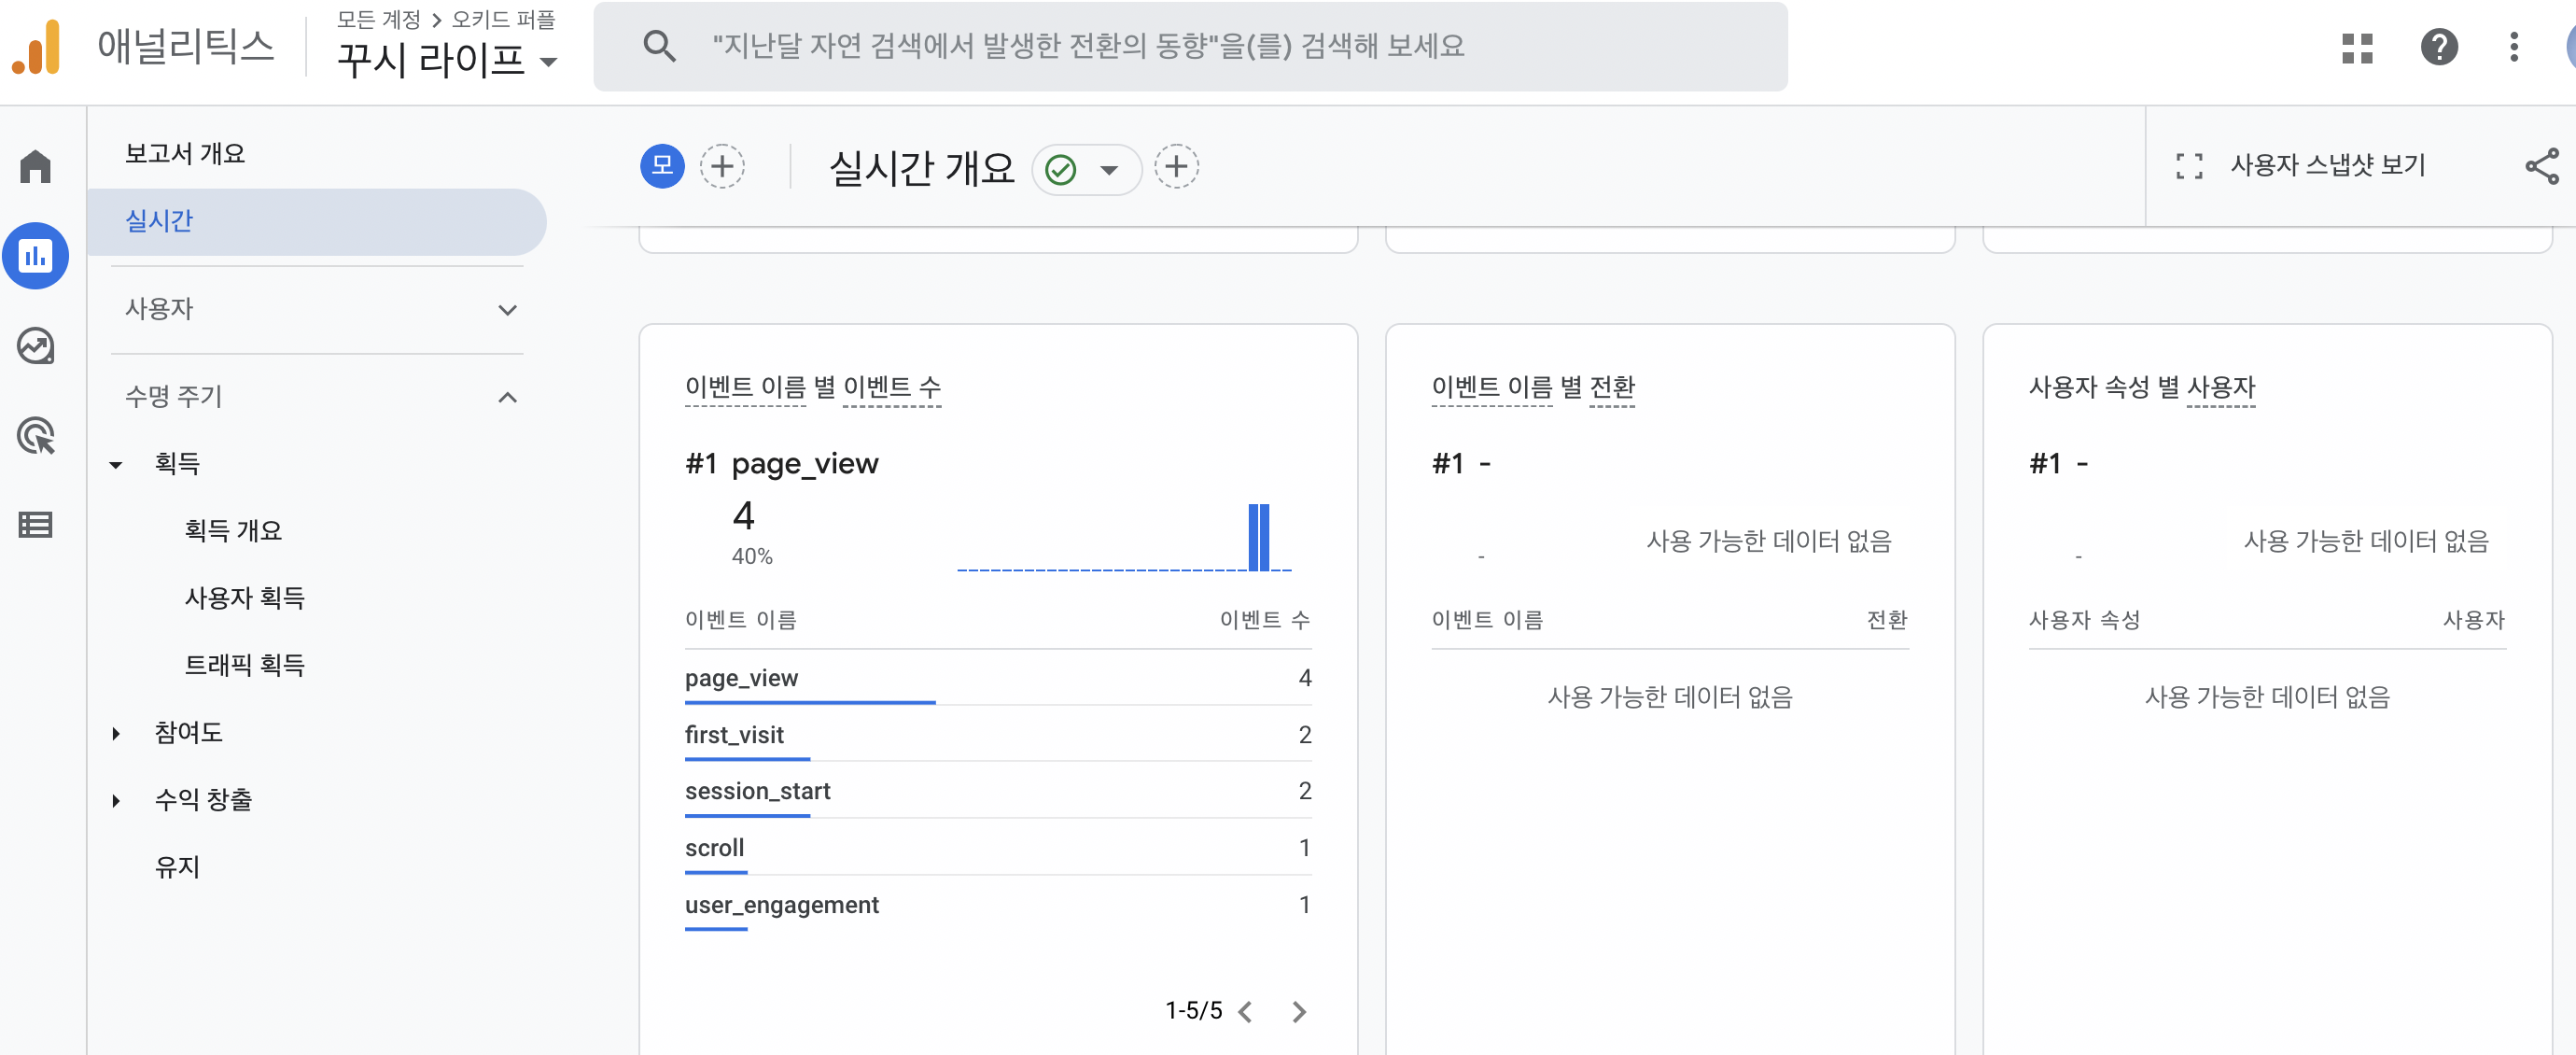The width and height of the screenshot is (2576, 1055).
Task: Open the Google apps grid icon
Action: pos(2357,47)
